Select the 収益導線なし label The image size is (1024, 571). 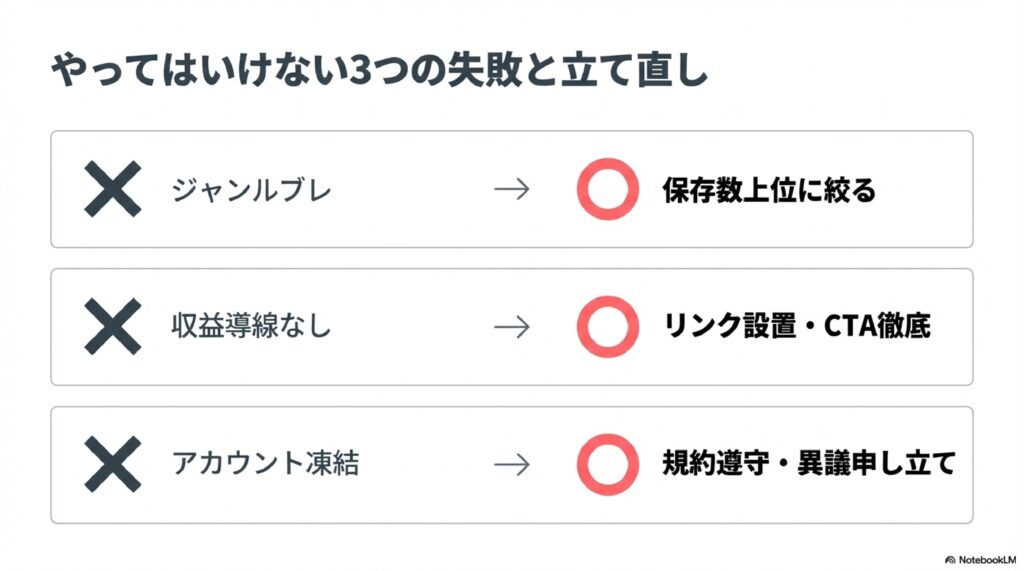250,327
